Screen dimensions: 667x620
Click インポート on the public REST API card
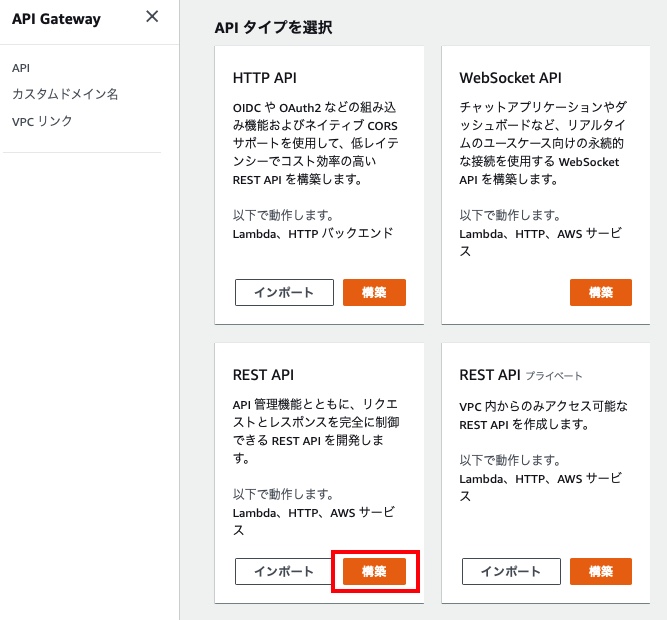pos(284,571)
